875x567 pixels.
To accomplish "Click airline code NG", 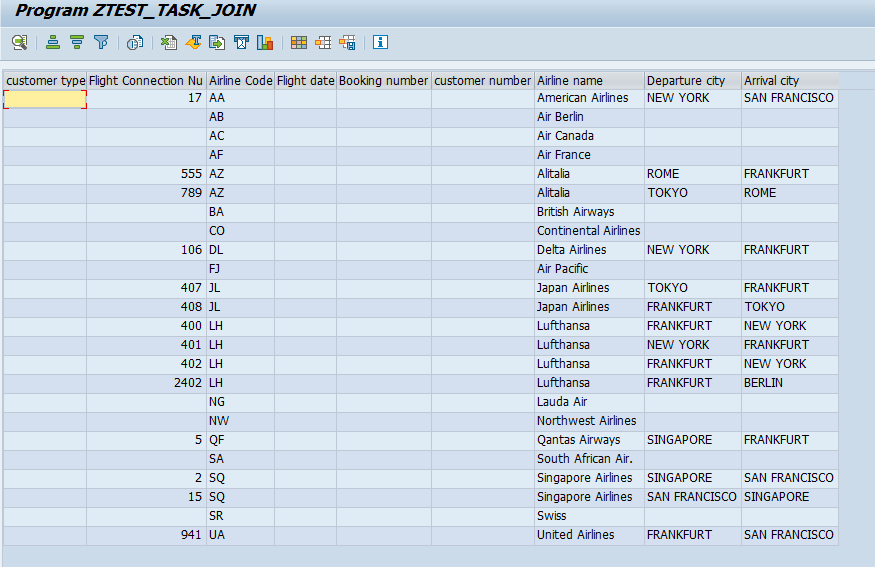I will click(241, 402).
